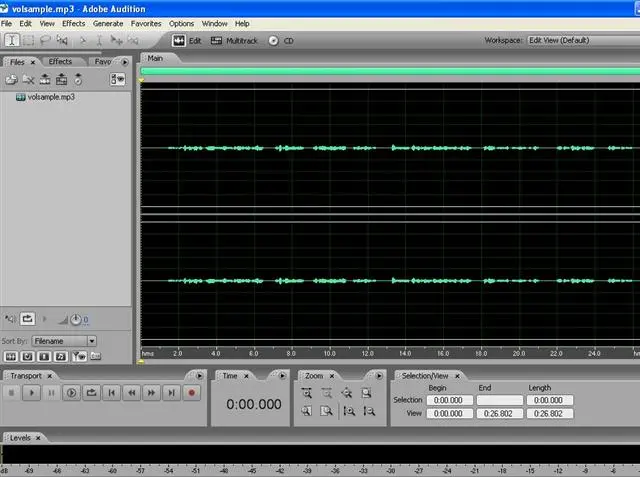This screenshot has height=477, width=640.
Task: Select the Time Selection tool
Action: (11, 41)
